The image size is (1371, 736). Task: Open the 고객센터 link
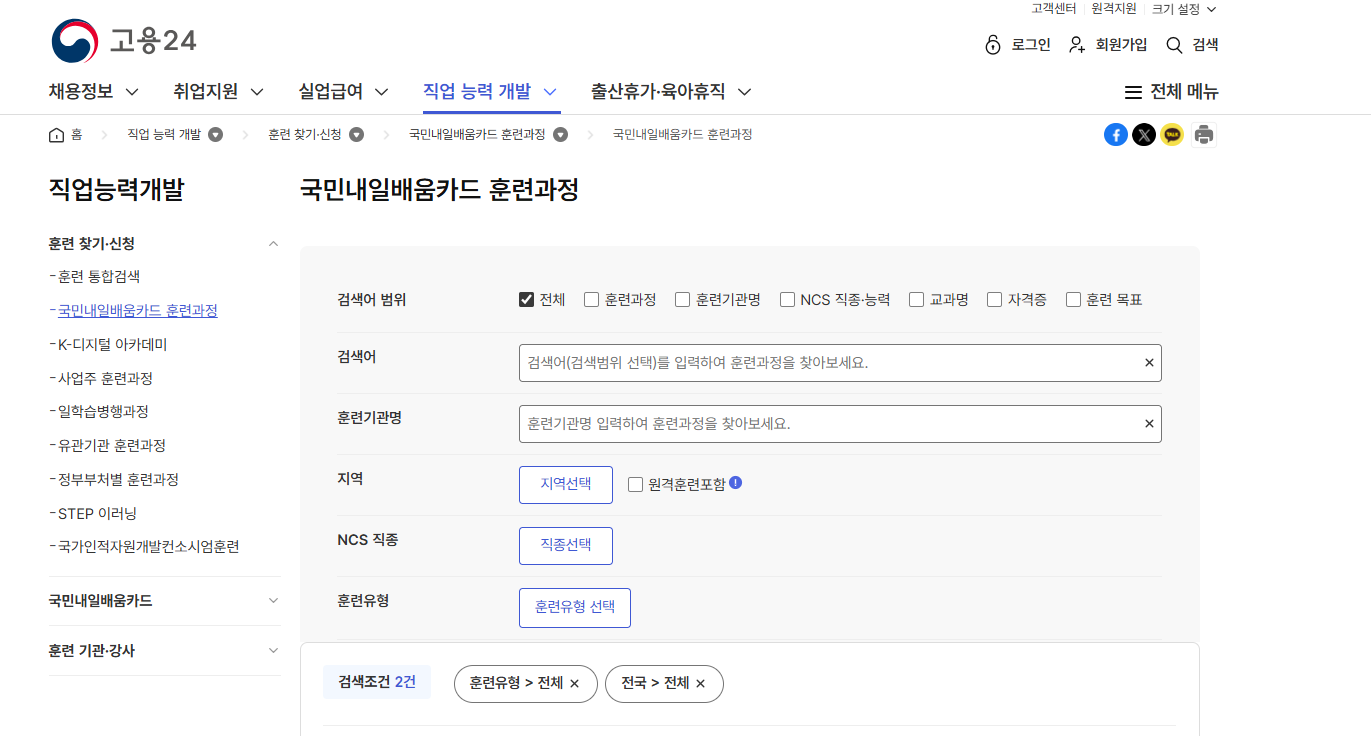[1054, 9]
